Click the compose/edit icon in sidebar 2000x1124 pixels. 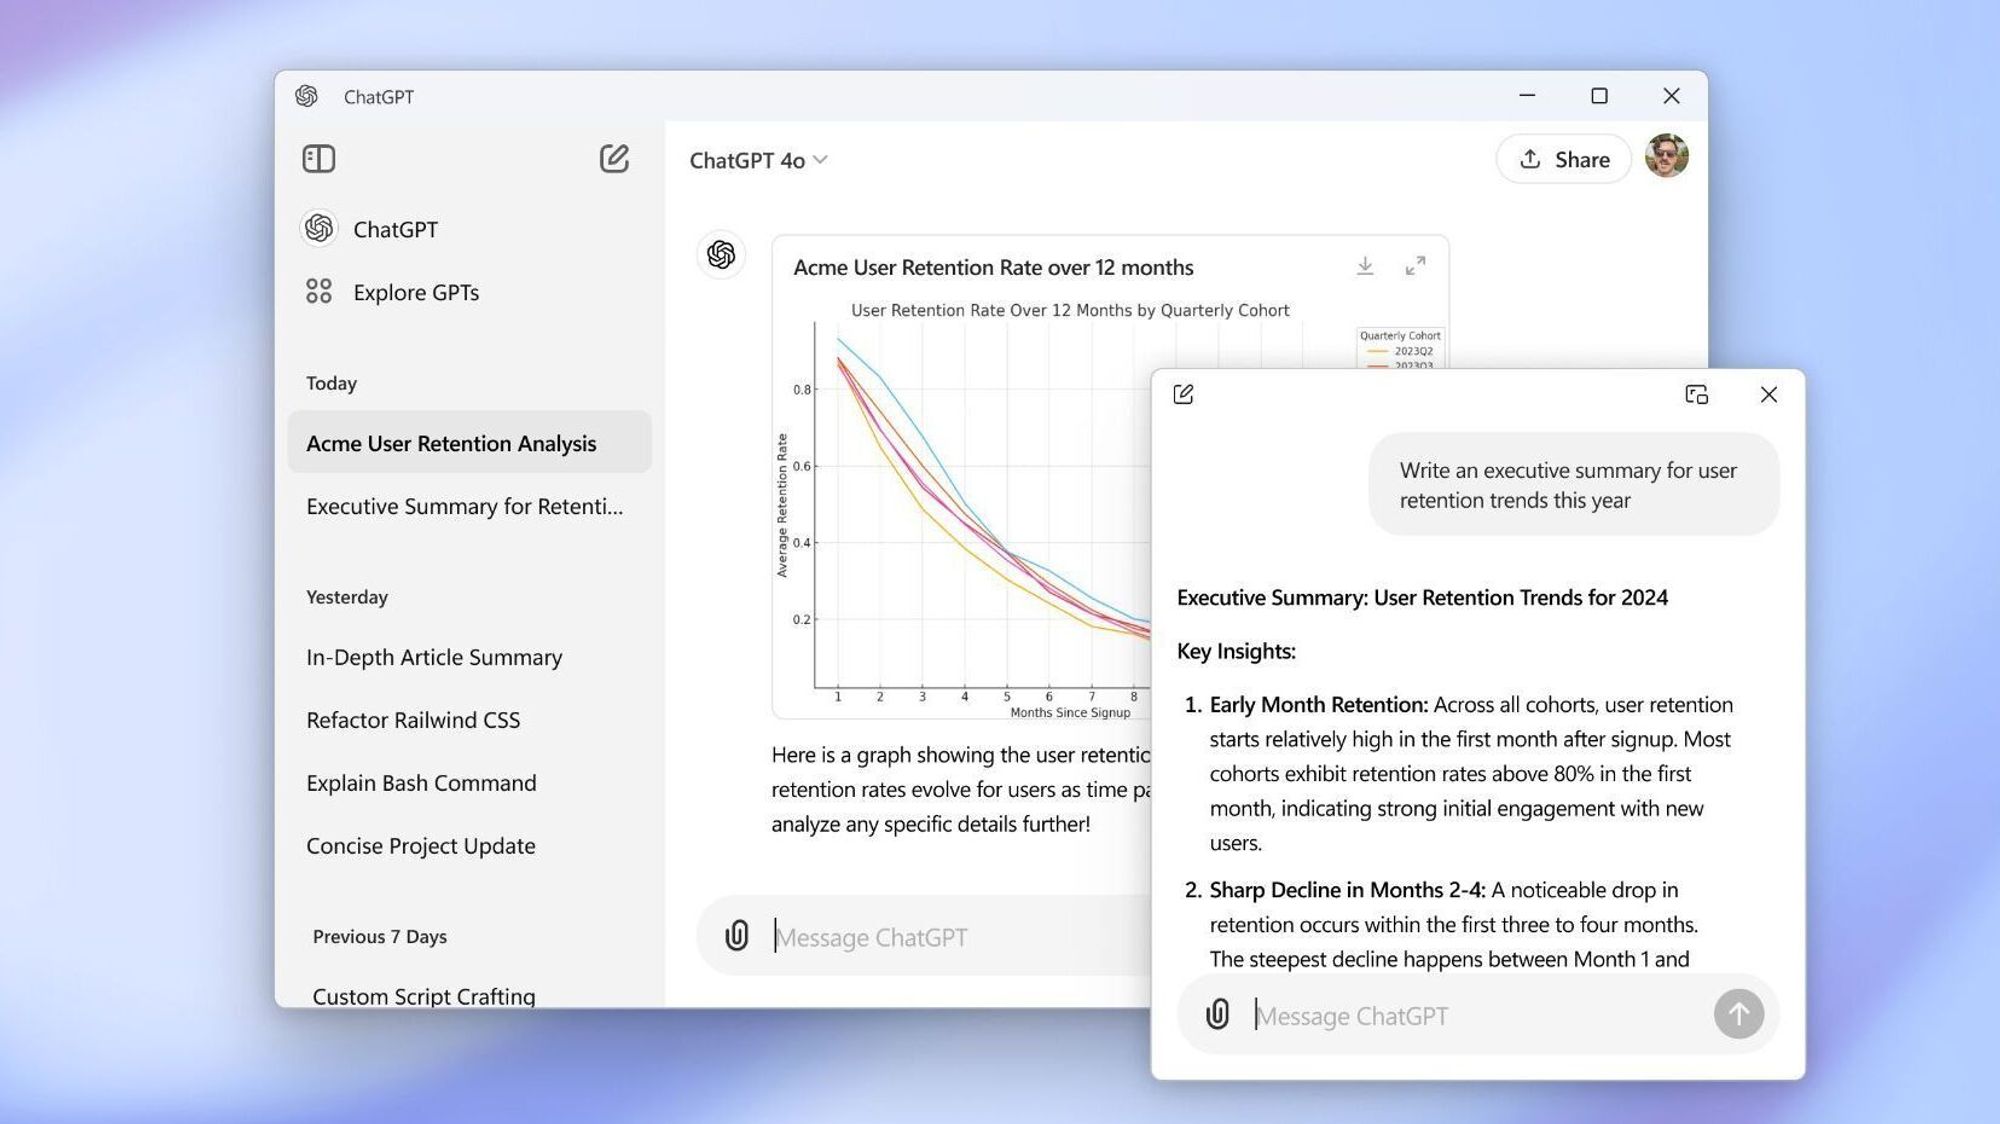[x=614, y=157]
